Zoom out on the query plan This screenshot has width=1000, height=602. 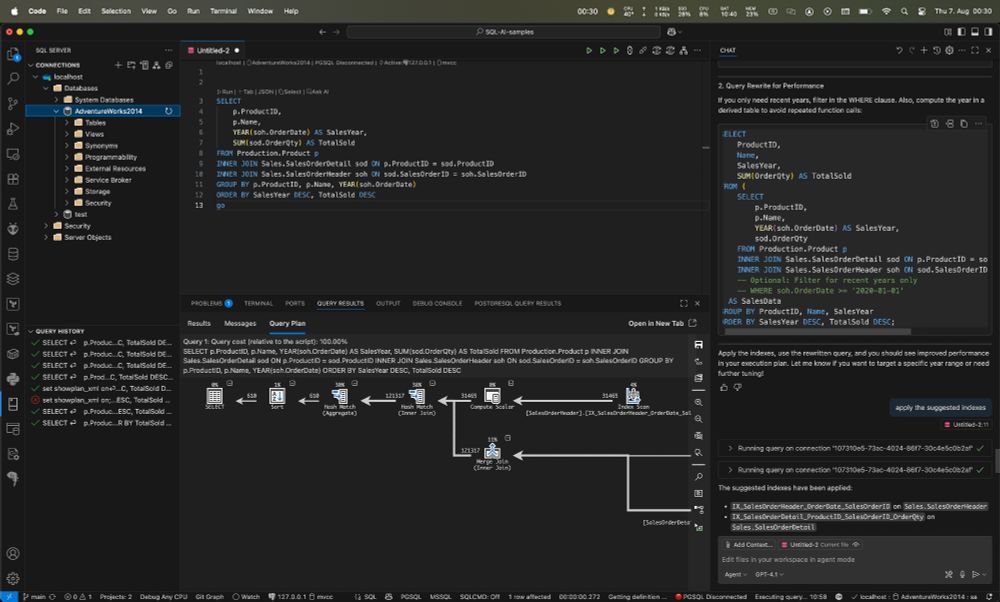point(698,419)
